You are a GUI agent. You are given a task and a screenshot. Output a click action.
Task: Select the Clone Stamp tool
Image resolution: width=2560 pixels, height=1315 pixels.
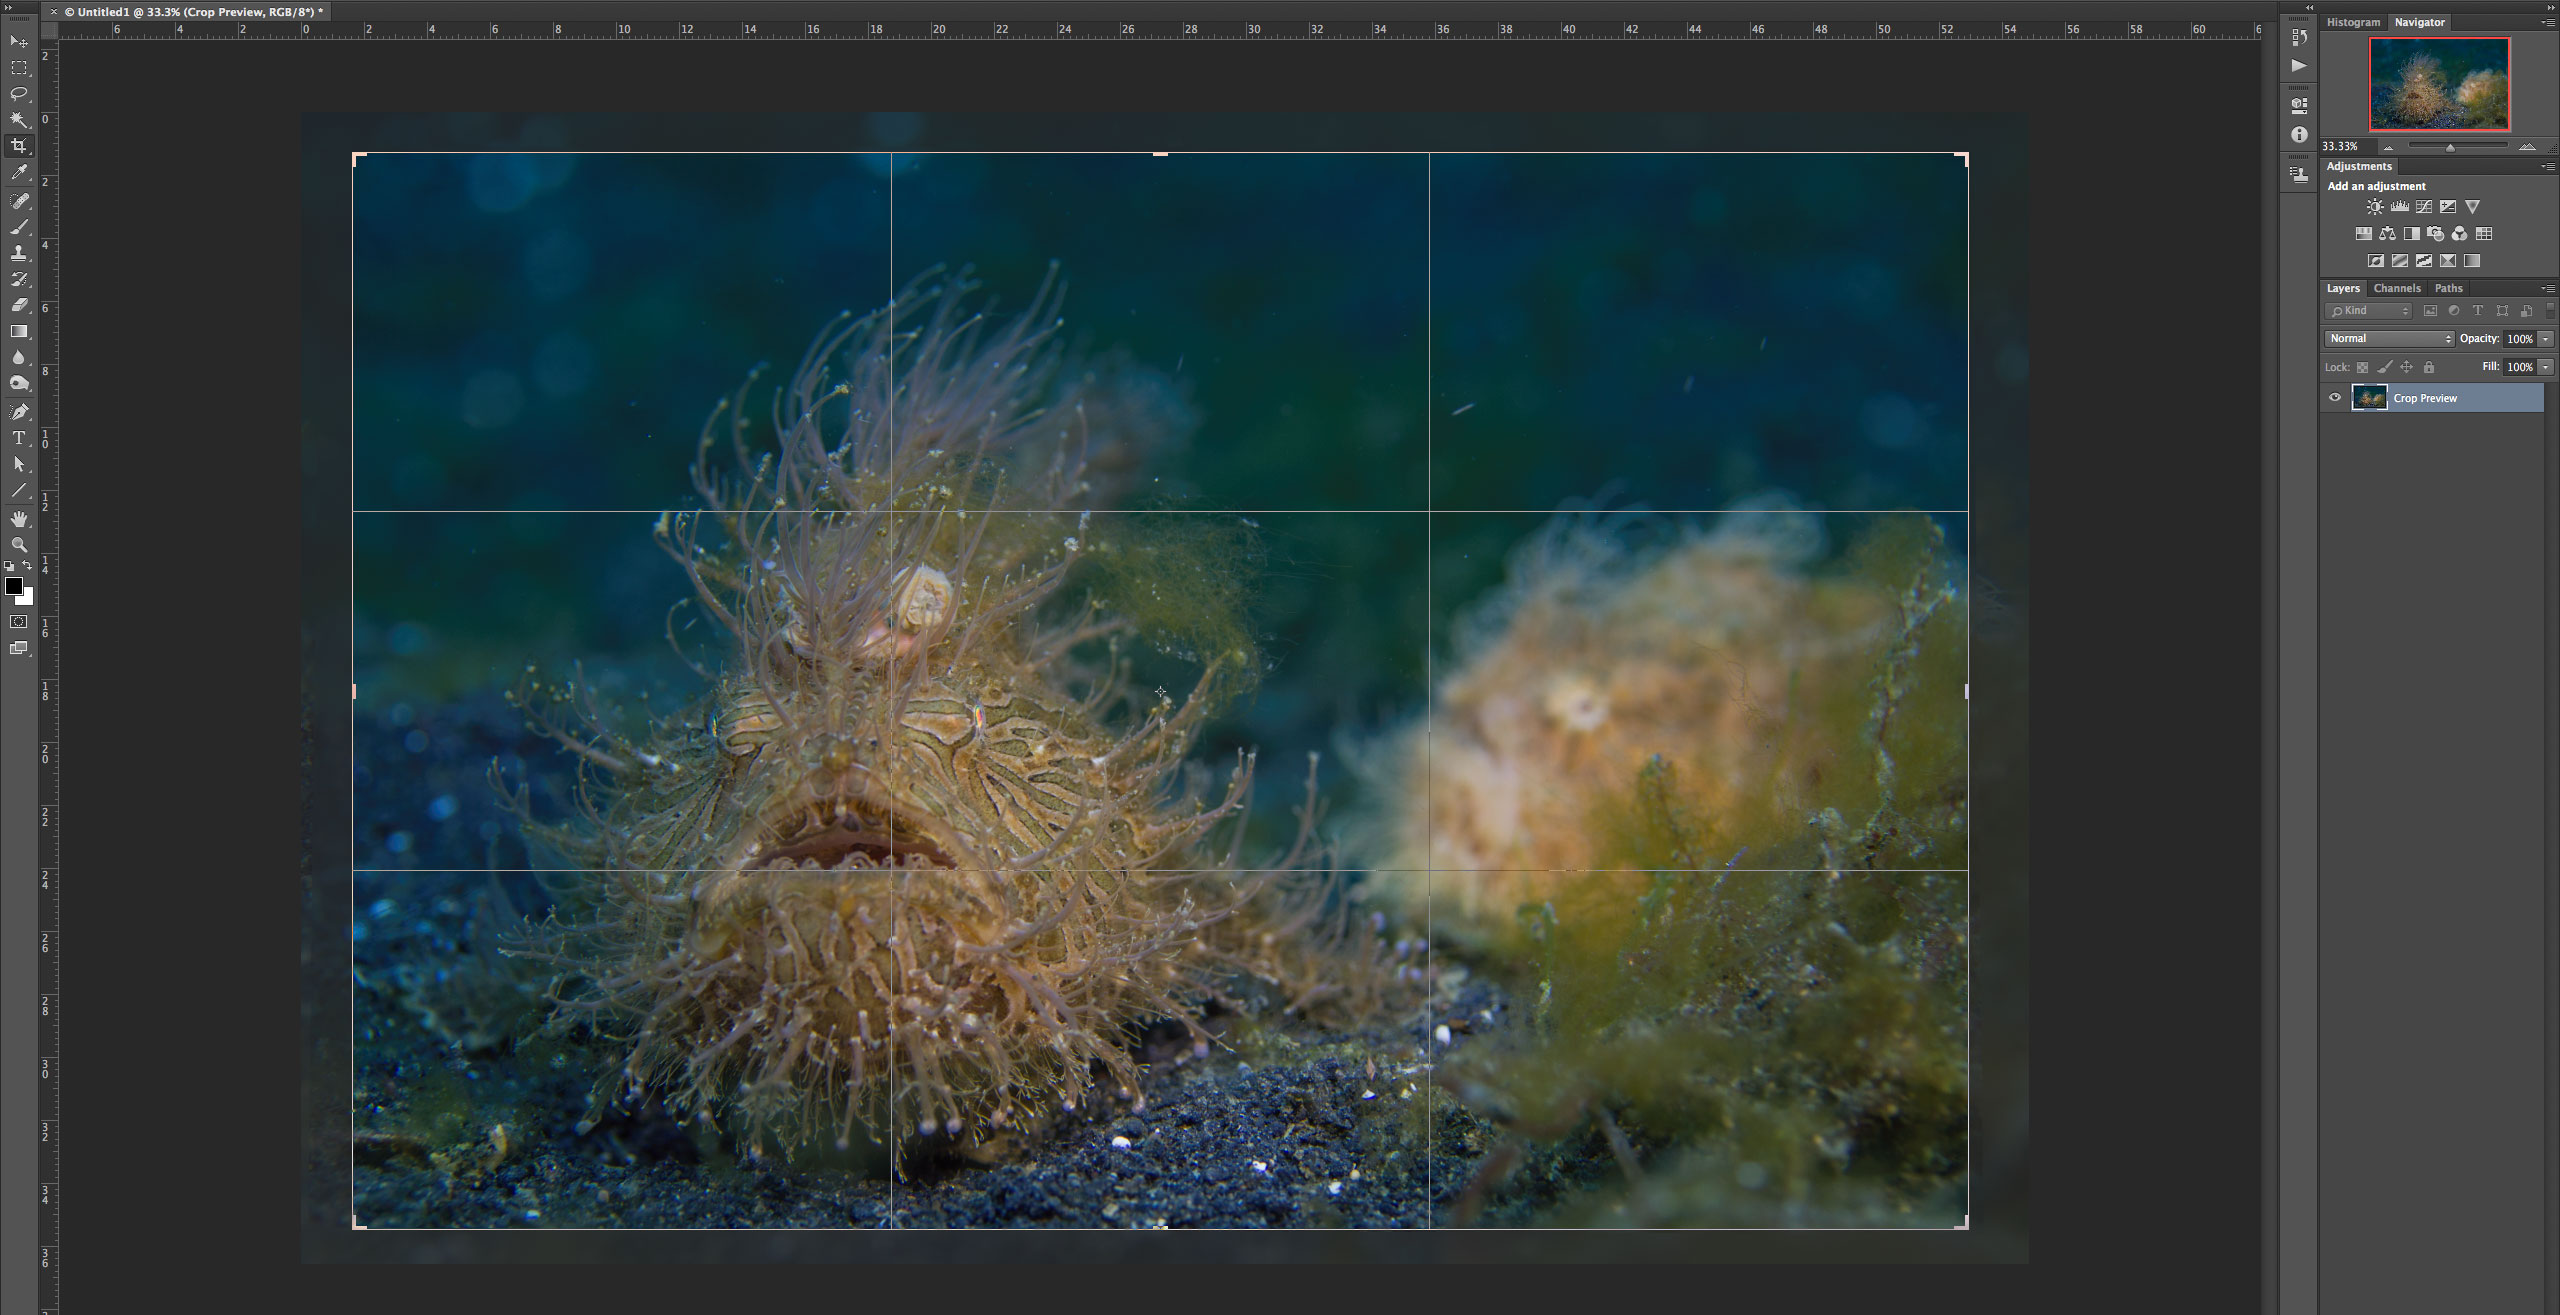[x=18, y=253]
